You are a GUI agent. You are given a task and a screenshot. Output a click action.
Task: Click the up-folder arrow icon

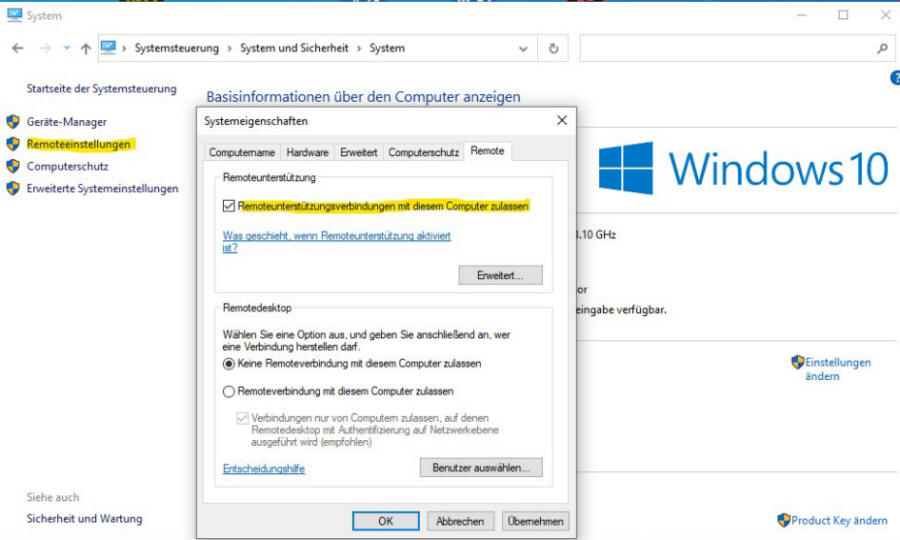(86, 48)
